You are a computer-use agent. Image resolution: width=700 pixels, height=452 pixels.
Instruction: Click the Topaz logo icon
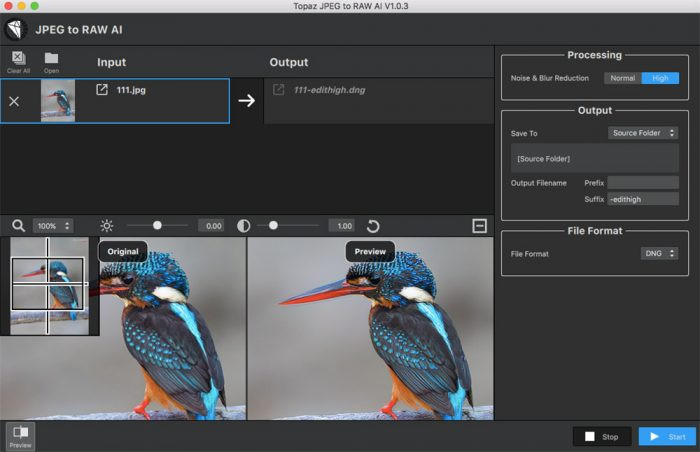(x=16, y=29)
